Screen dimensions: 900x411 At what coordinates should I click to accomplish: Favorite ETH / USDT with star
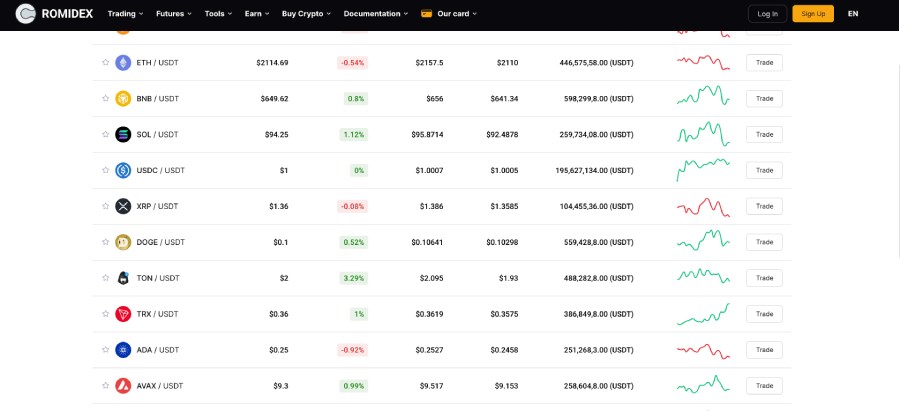[106, 63]
